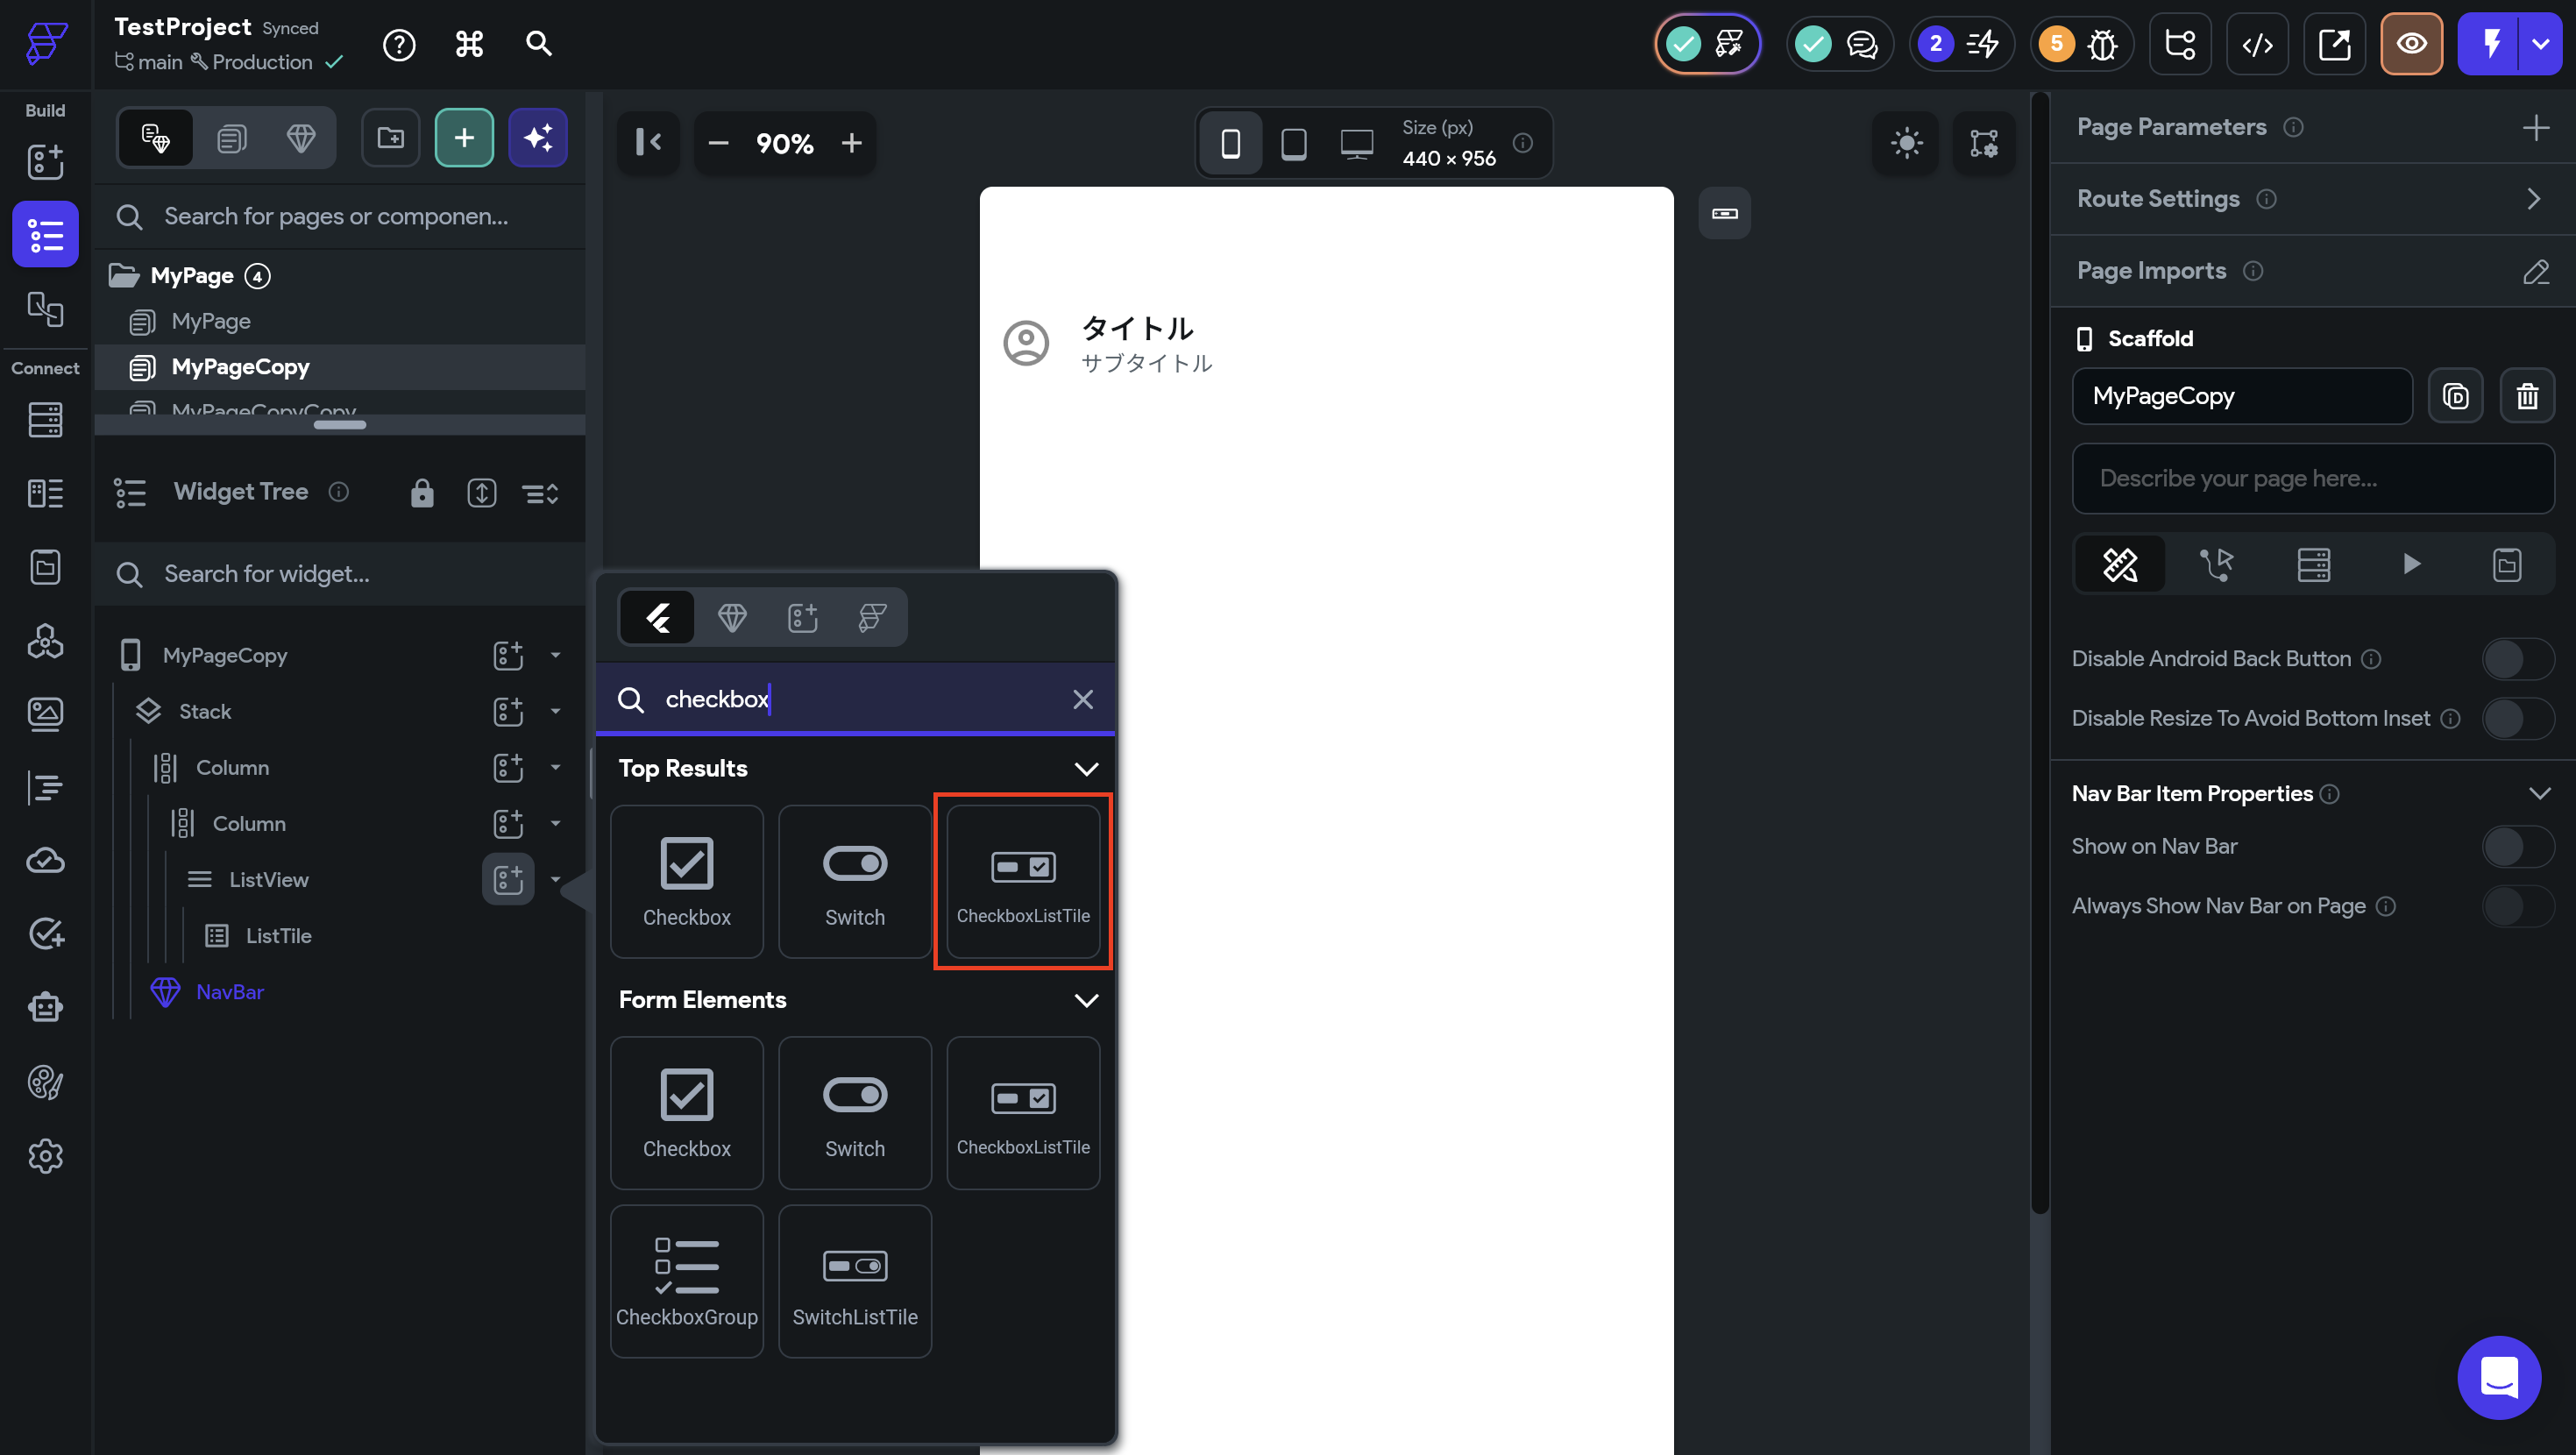This screenshot has height=1455, width=2576.
Task: Open the debug bug issues icon
Action: 2102,44
